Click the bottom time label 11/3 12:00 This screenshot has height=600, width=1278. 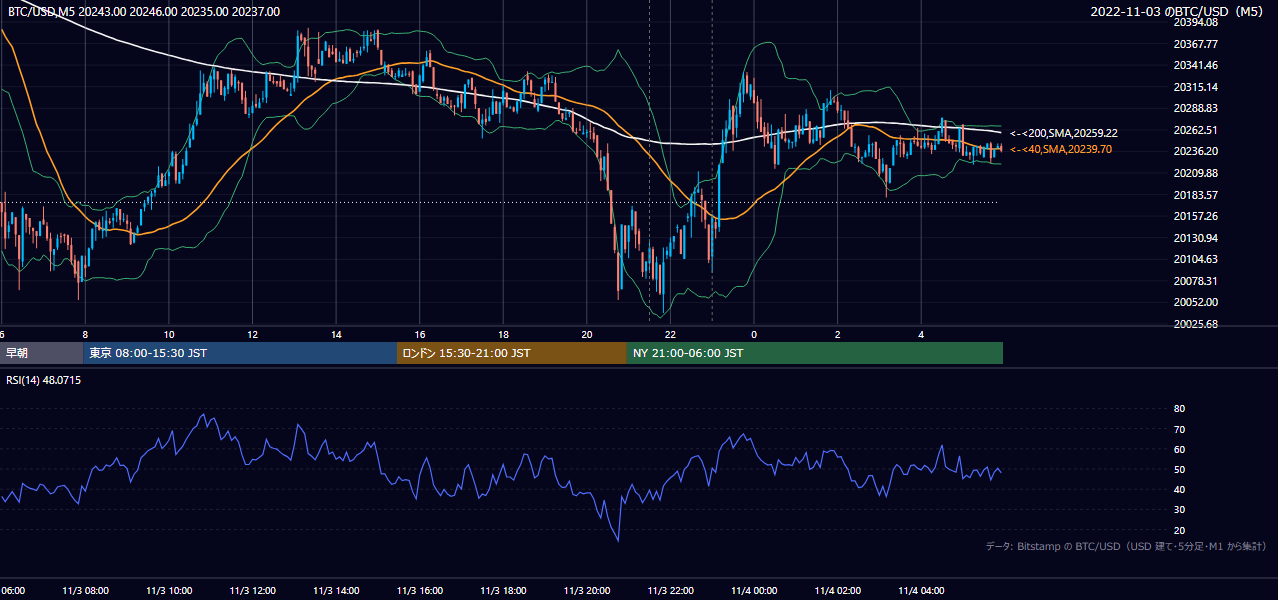252,591
